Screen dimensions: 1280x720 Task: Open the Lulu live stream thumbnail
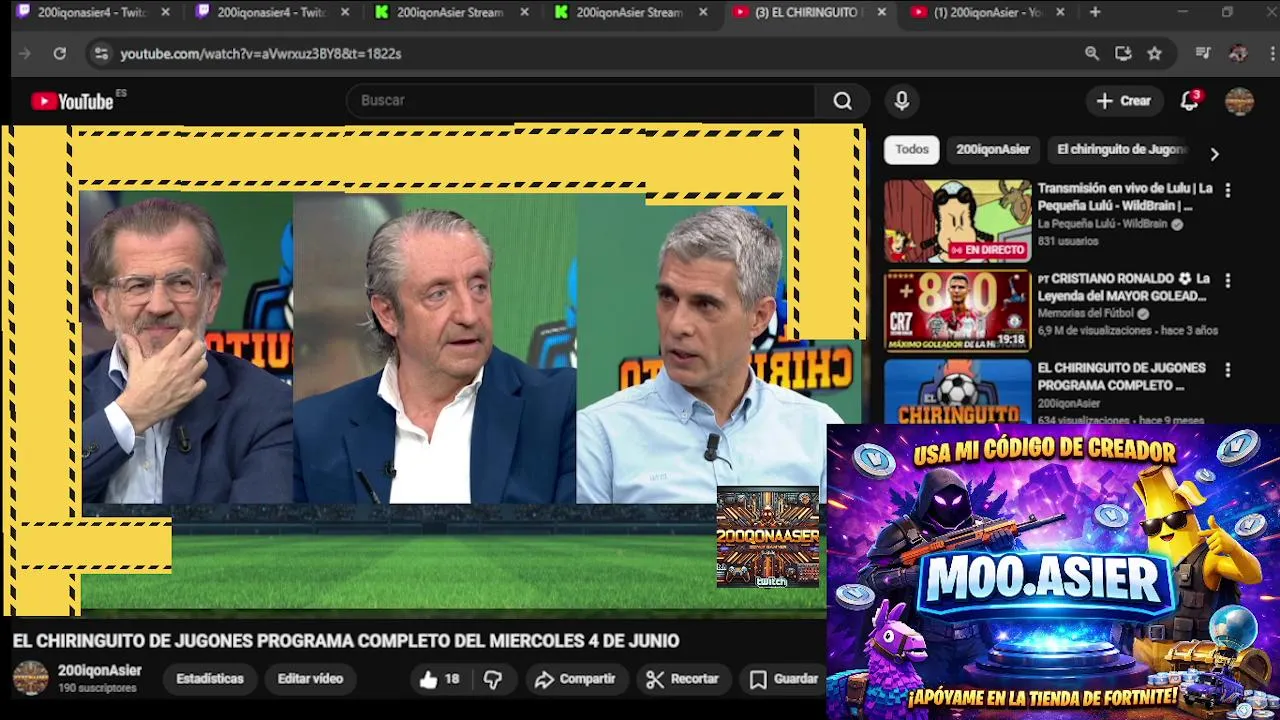pyautogui.click(x=957, y=221)
